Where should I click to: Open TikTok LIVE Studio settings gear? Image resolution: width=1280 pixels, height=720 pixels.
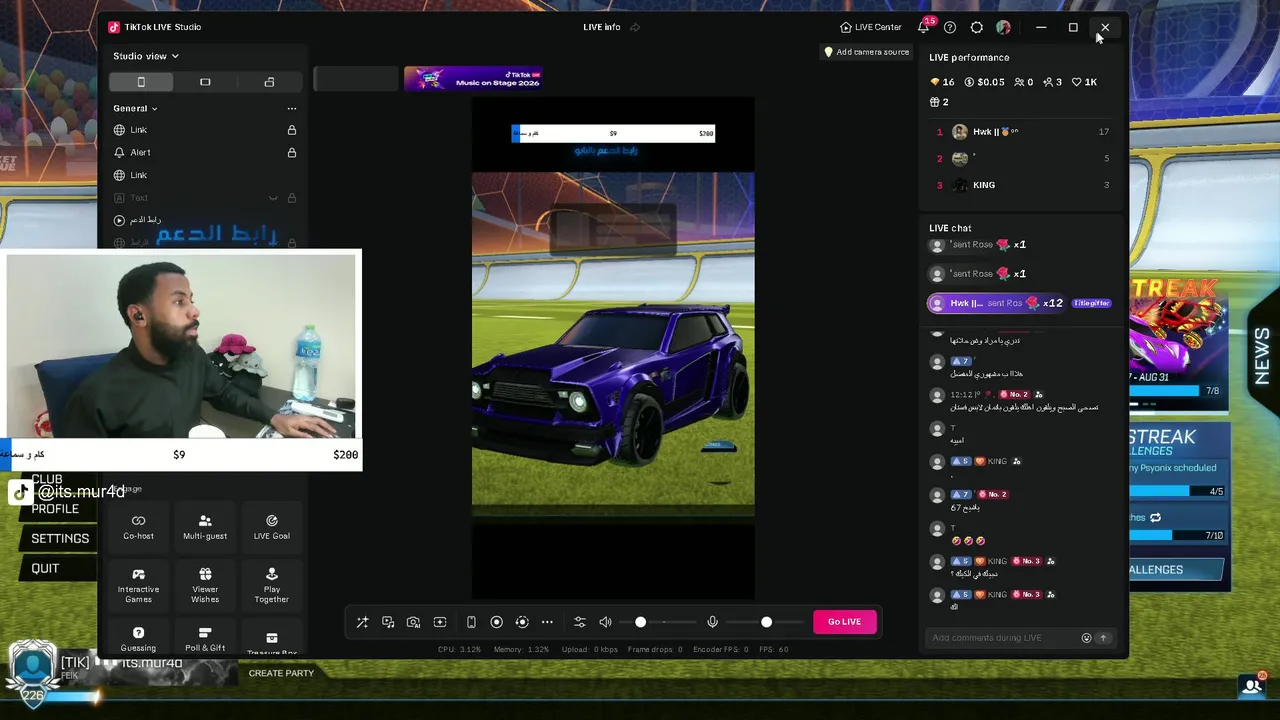pos(977,27)
